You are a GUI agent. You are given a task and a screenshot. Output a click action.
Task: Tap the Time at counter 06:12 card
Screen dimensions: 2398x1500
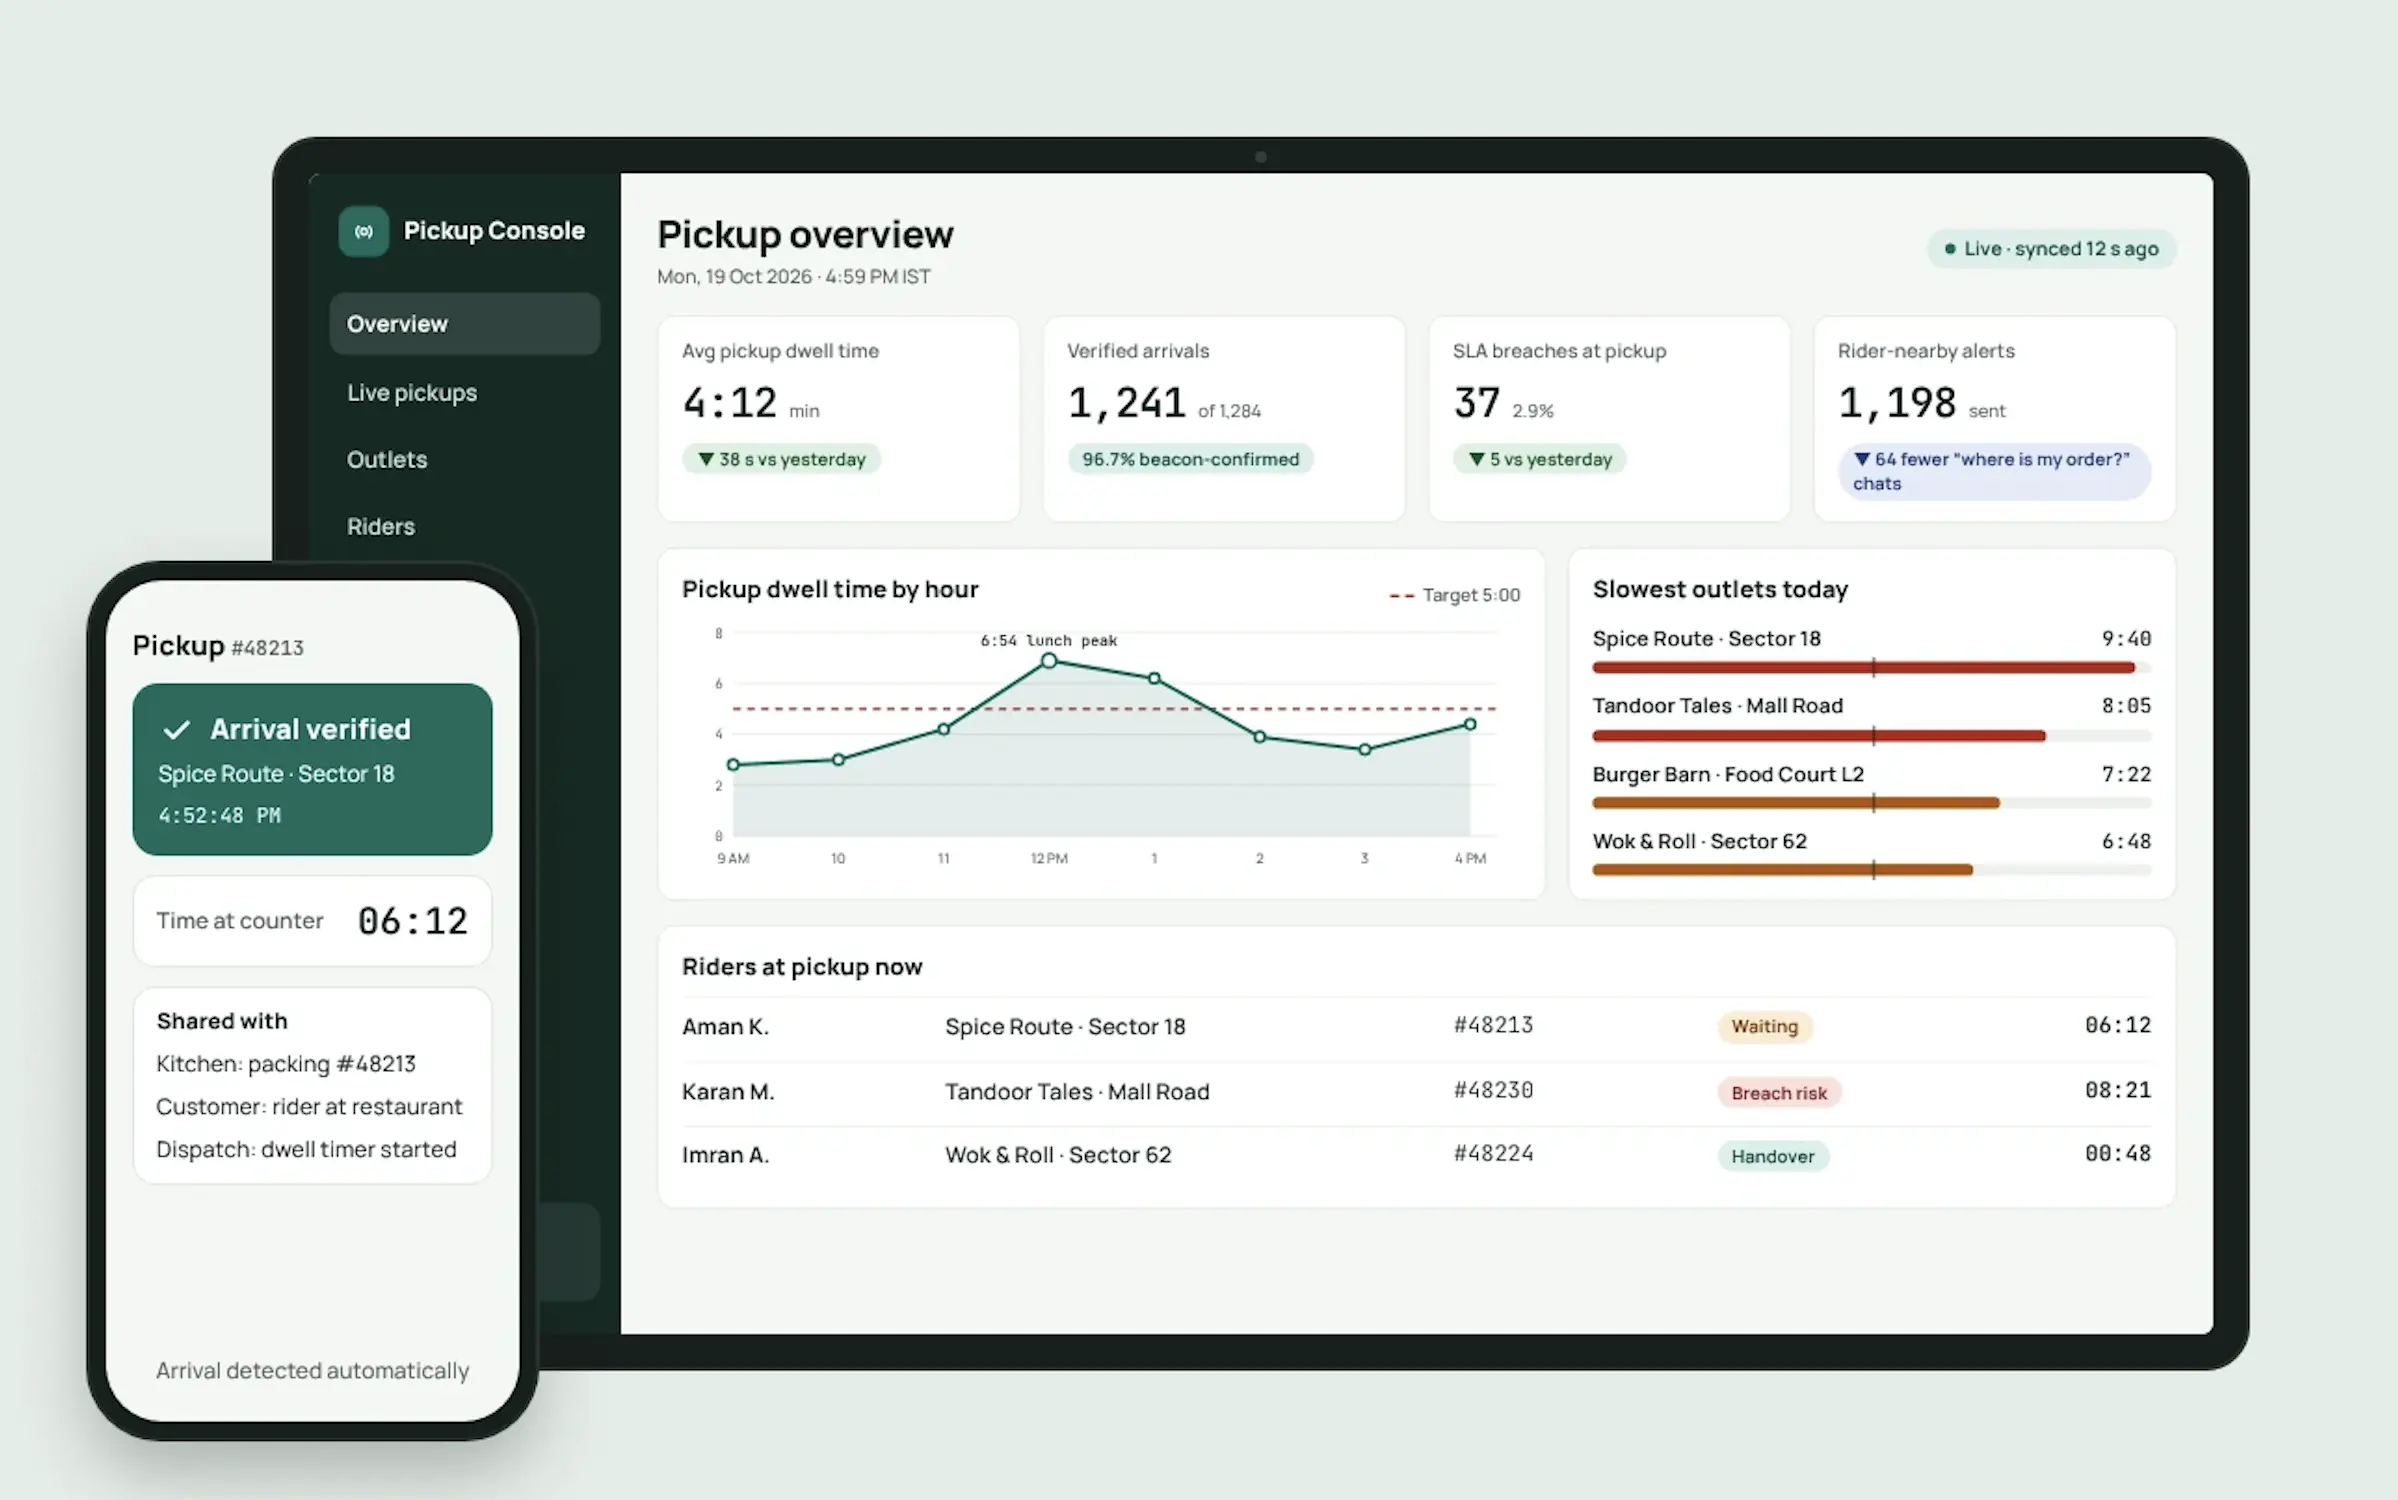click(312, 921)
